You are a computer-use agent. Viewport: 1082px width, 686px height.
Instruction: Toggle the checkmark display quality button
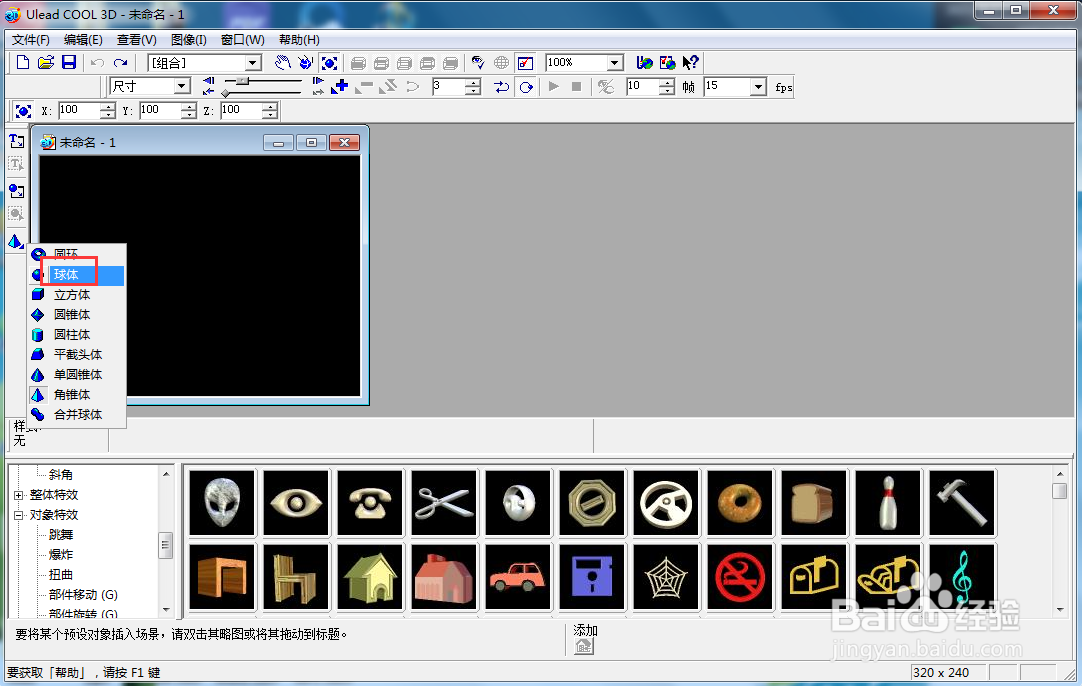[525, 63]
